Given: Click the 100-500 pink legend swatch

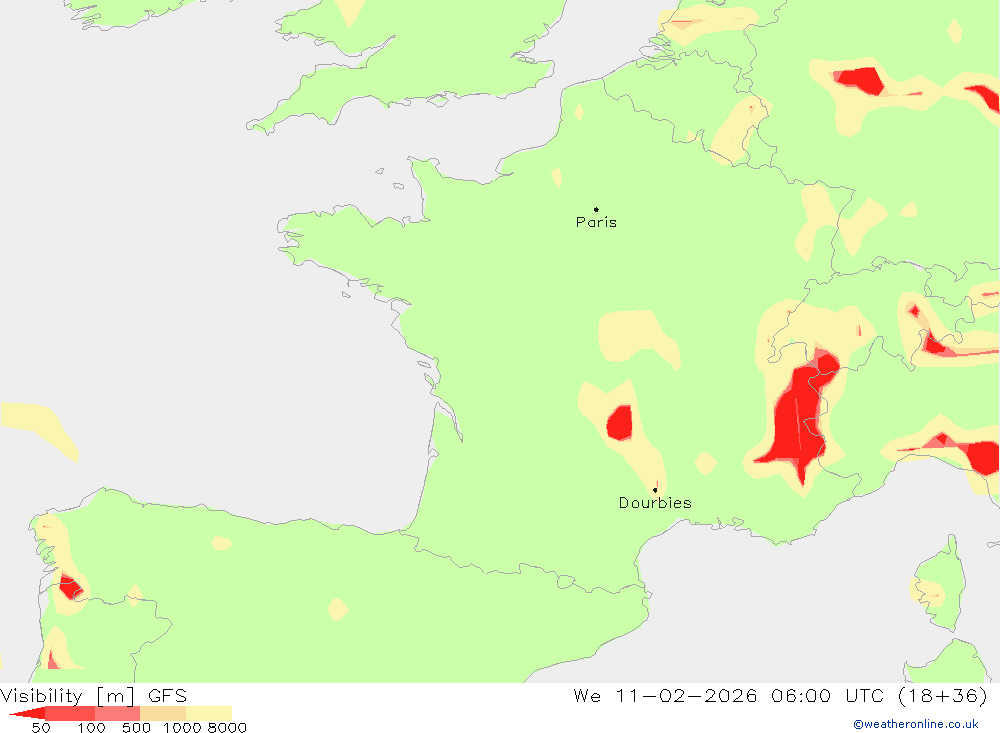Looking at the screenshot, I should pos(117,713).
